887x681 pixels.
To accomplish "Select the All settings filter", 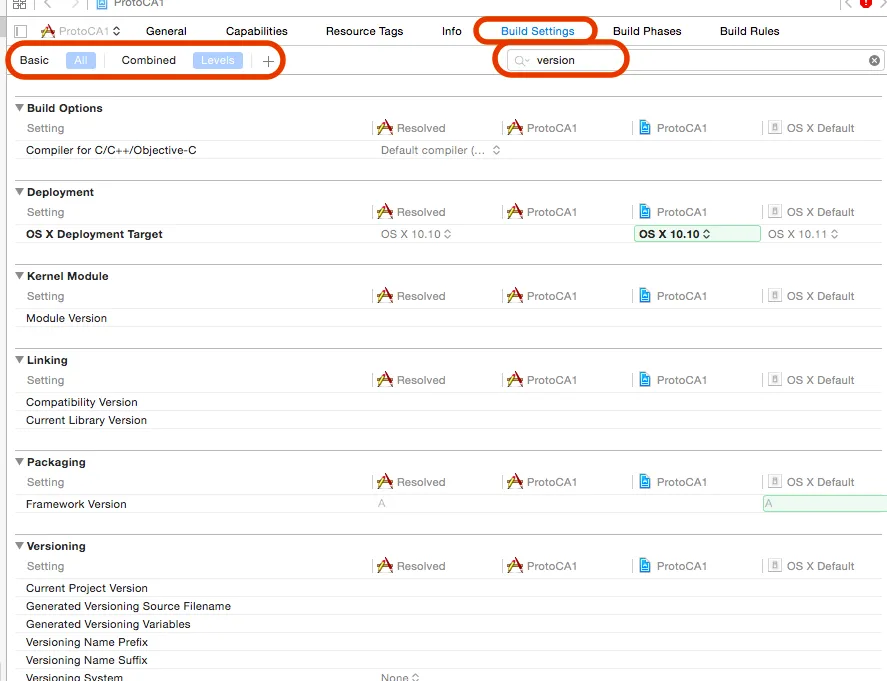I will coord(81,60).
